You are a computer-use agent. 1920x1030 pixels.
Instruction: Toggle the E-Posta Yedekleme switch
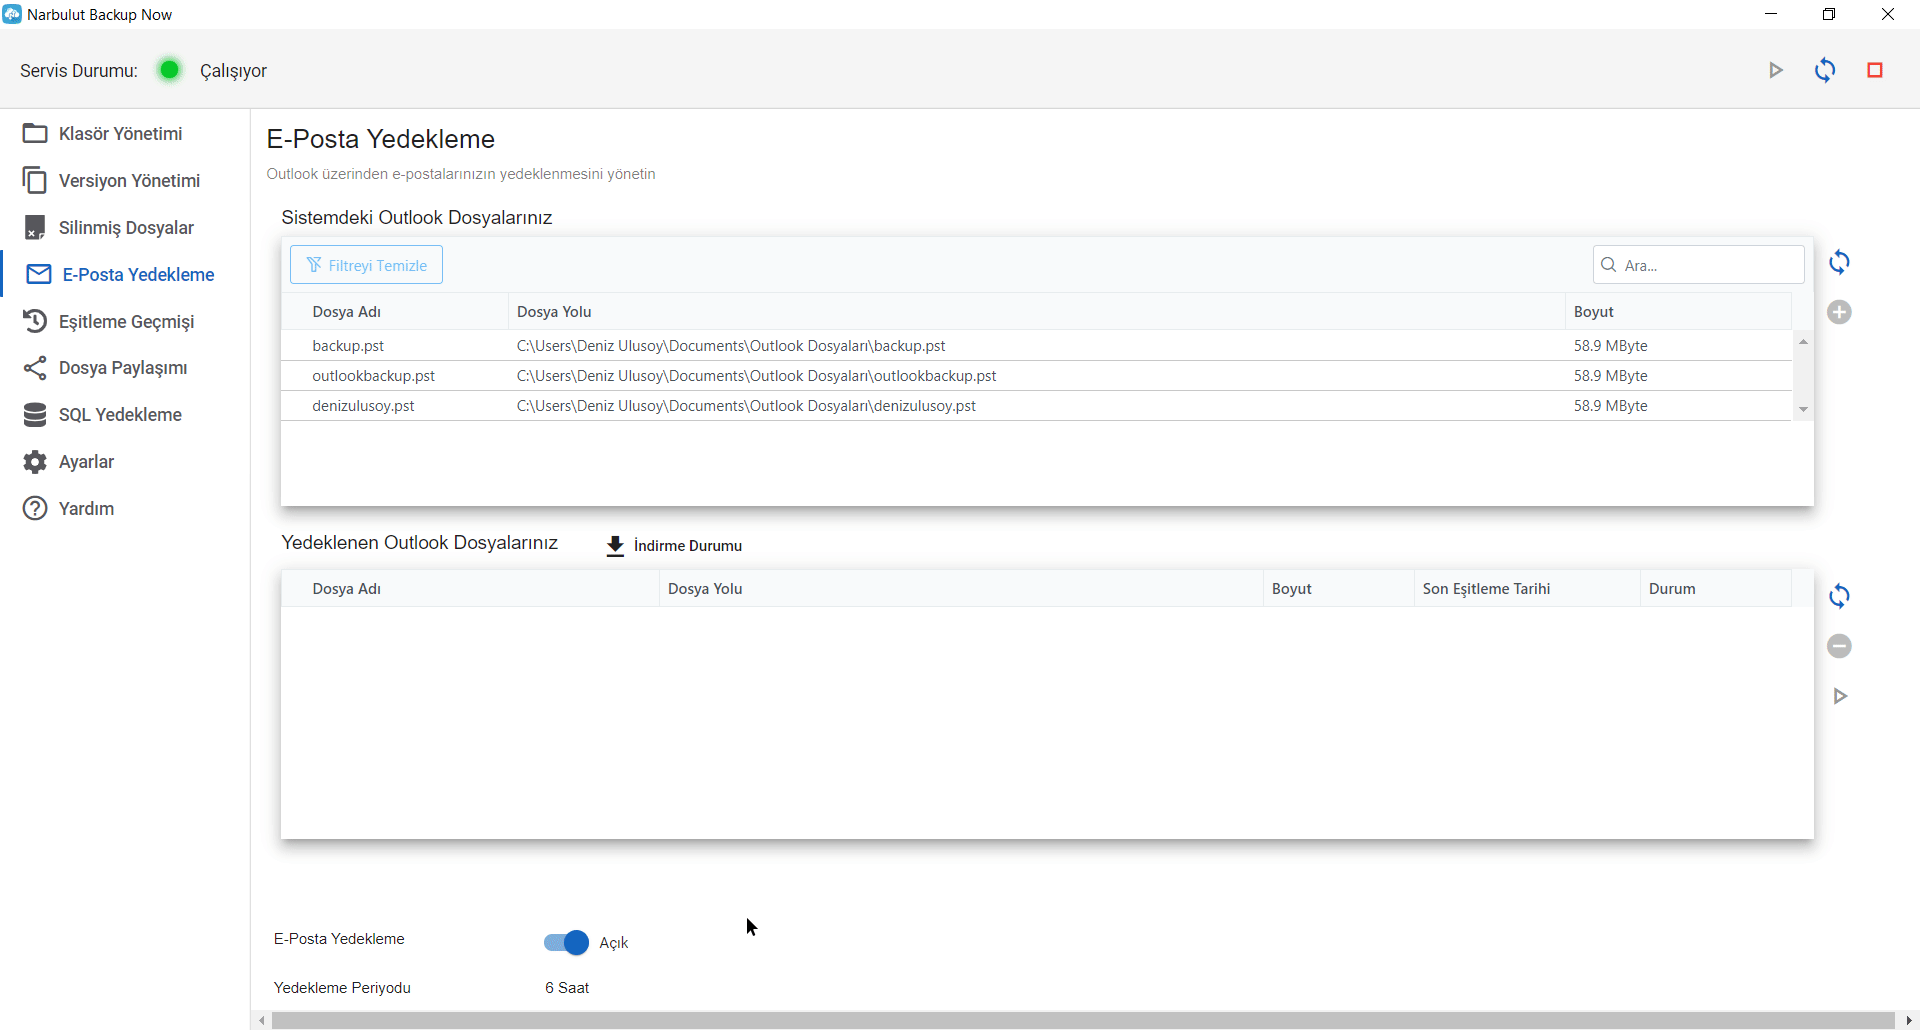566,942
